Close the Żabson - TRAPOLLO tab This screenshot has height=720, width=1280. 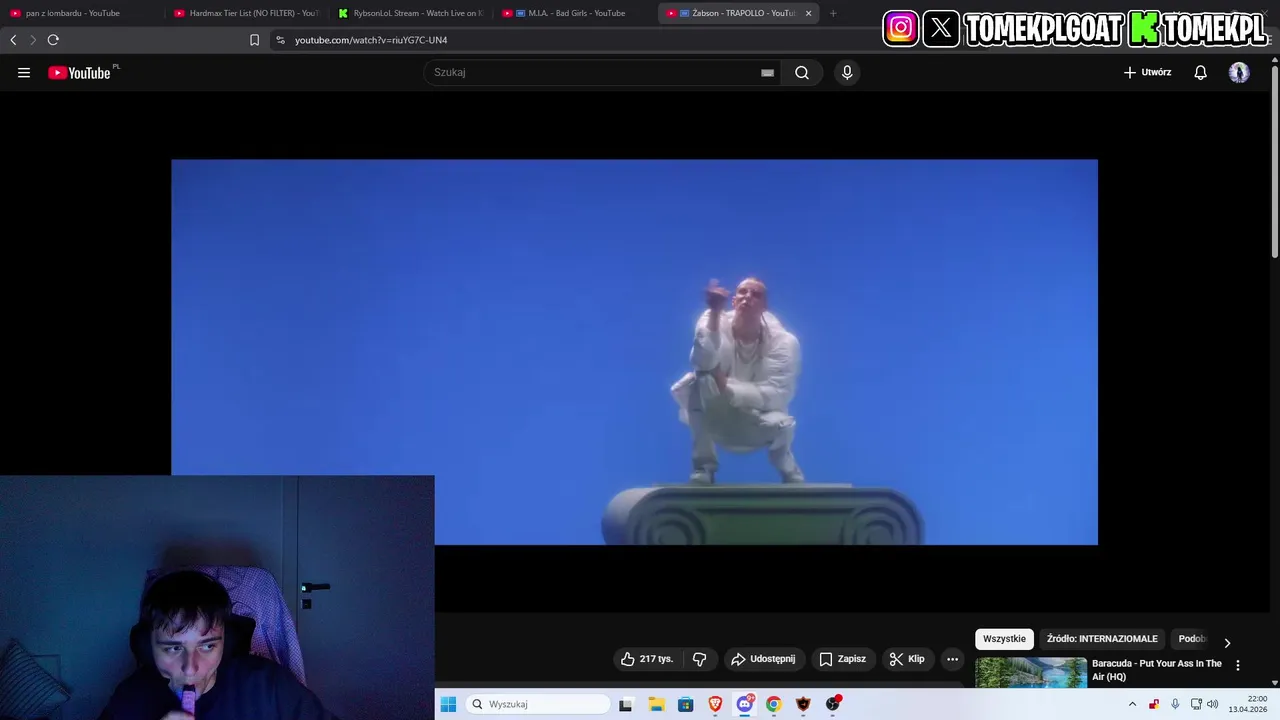(808, 13)
